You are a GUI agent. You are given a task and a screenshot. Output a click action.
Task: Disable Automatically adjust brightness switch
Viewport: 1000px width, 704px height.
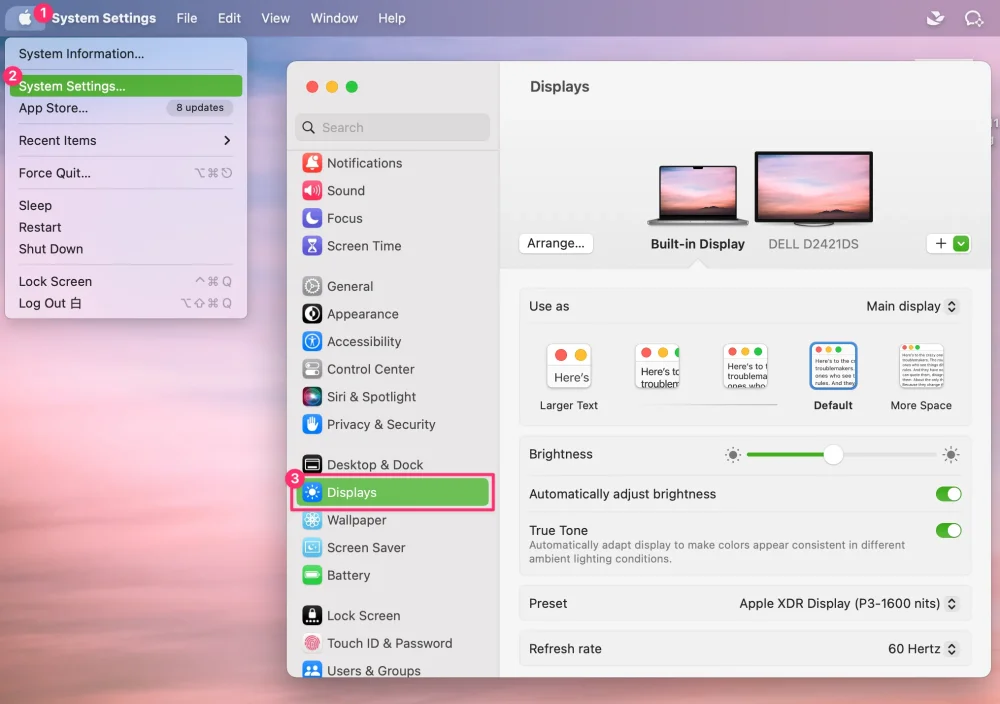(x=948, y=494)
